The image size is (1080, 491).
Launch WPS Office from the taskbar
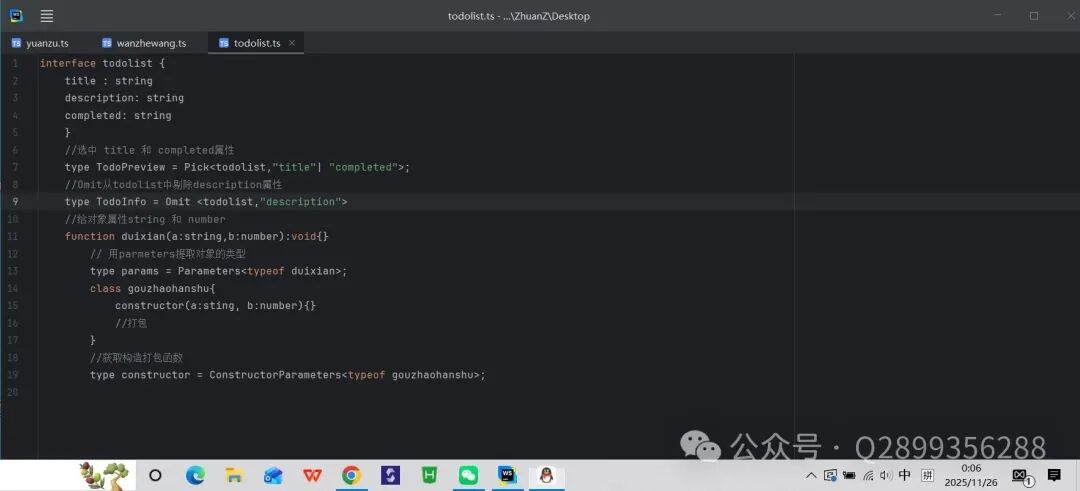(312, 475)
